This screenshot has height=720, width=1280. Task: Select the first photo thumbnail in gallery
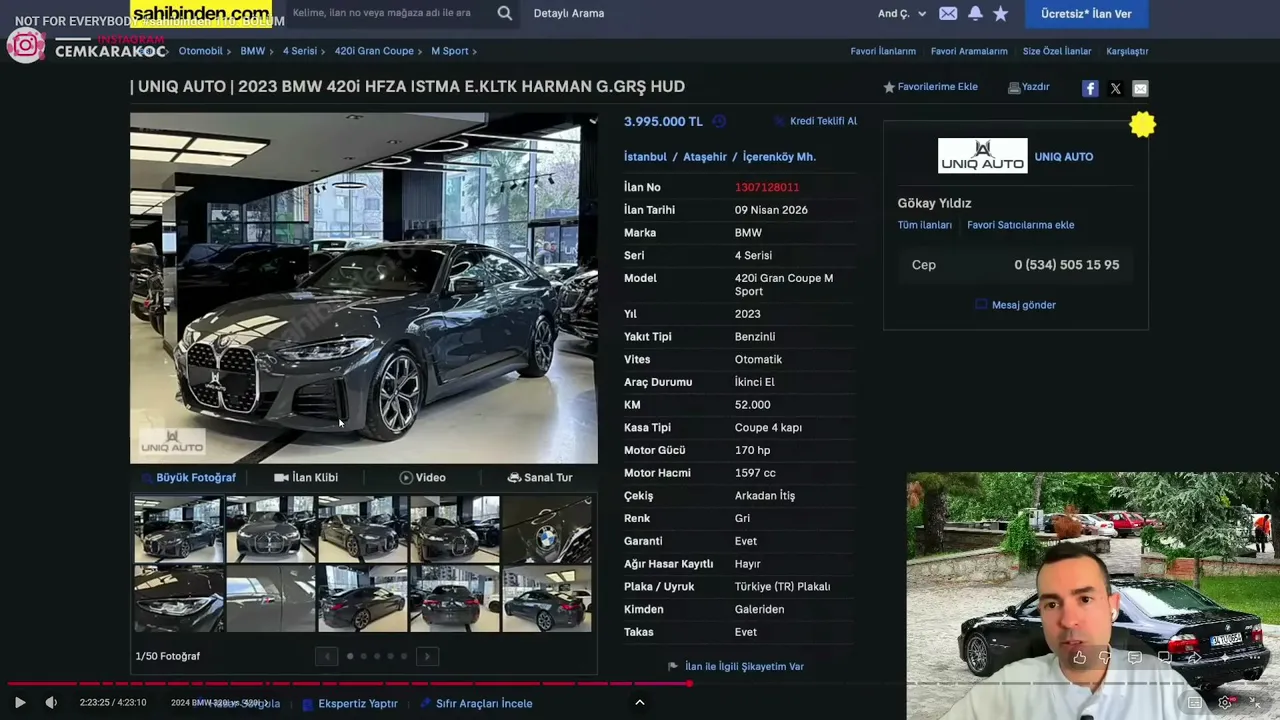coord(179,529)
